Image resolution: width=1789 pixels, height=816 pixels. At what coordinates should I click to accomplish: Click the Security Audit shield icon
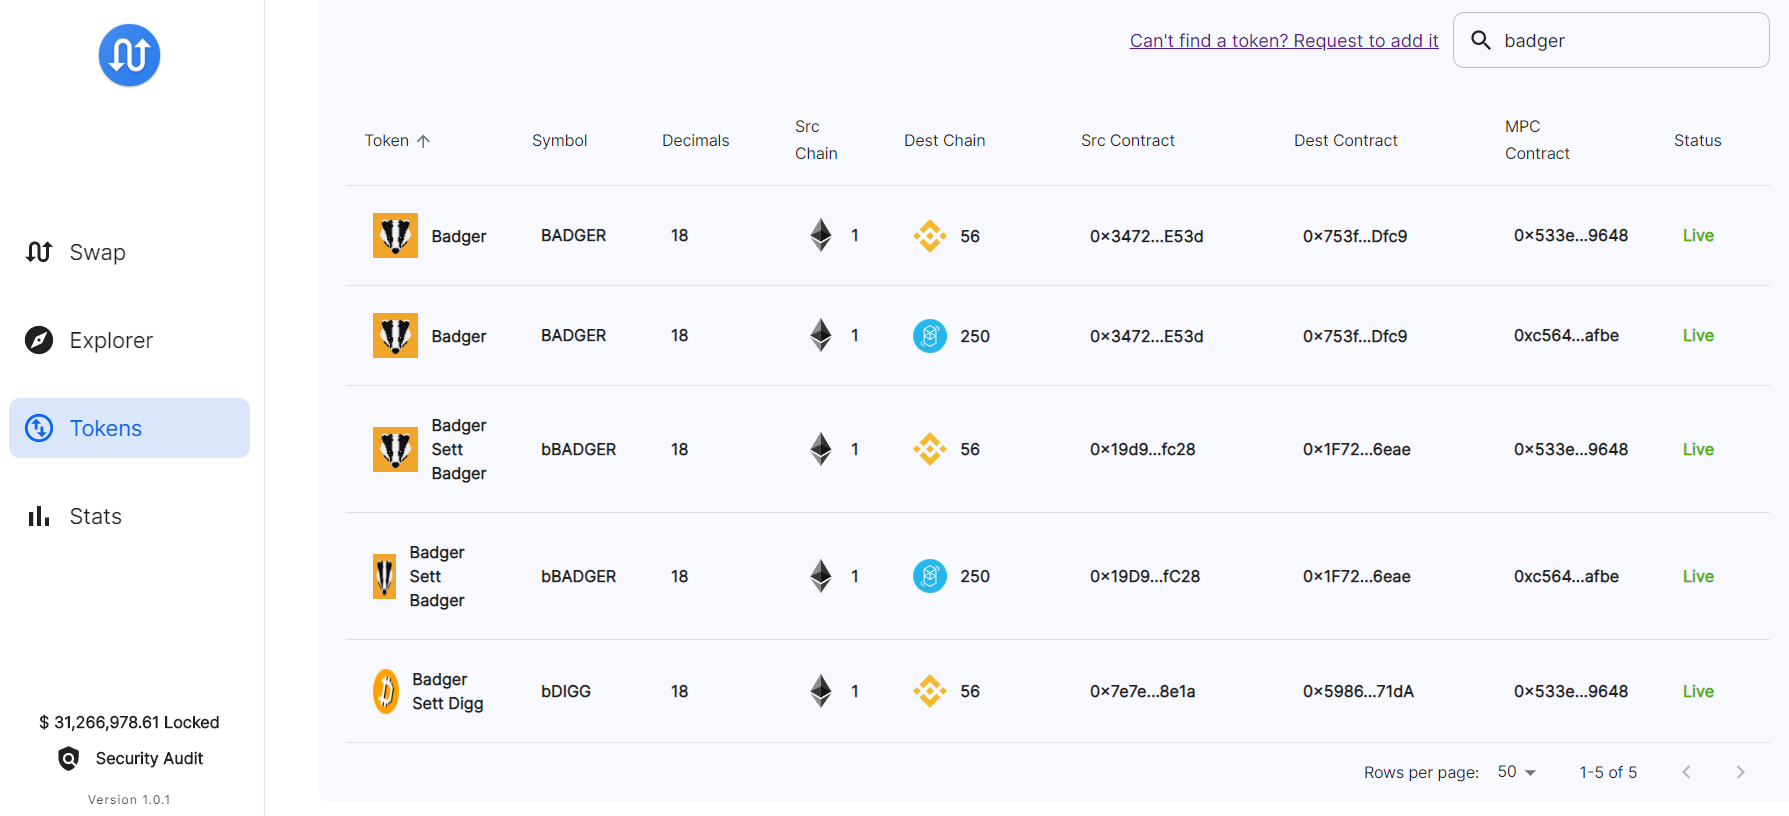tap(68, 759)
